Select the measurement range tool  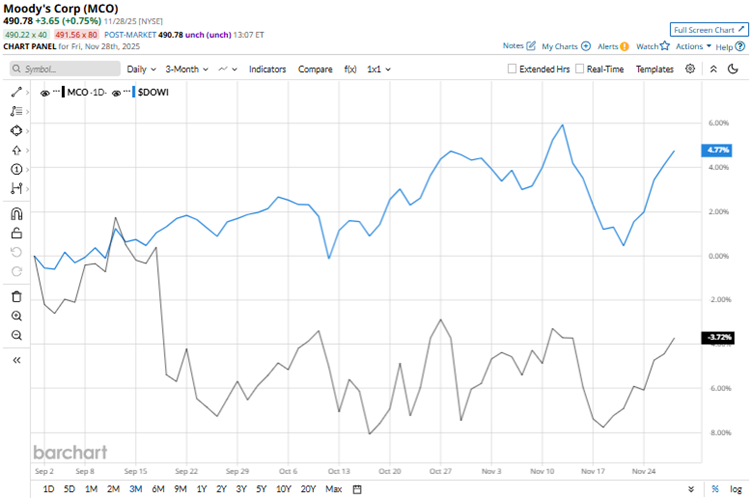click(x=16, y=189)
